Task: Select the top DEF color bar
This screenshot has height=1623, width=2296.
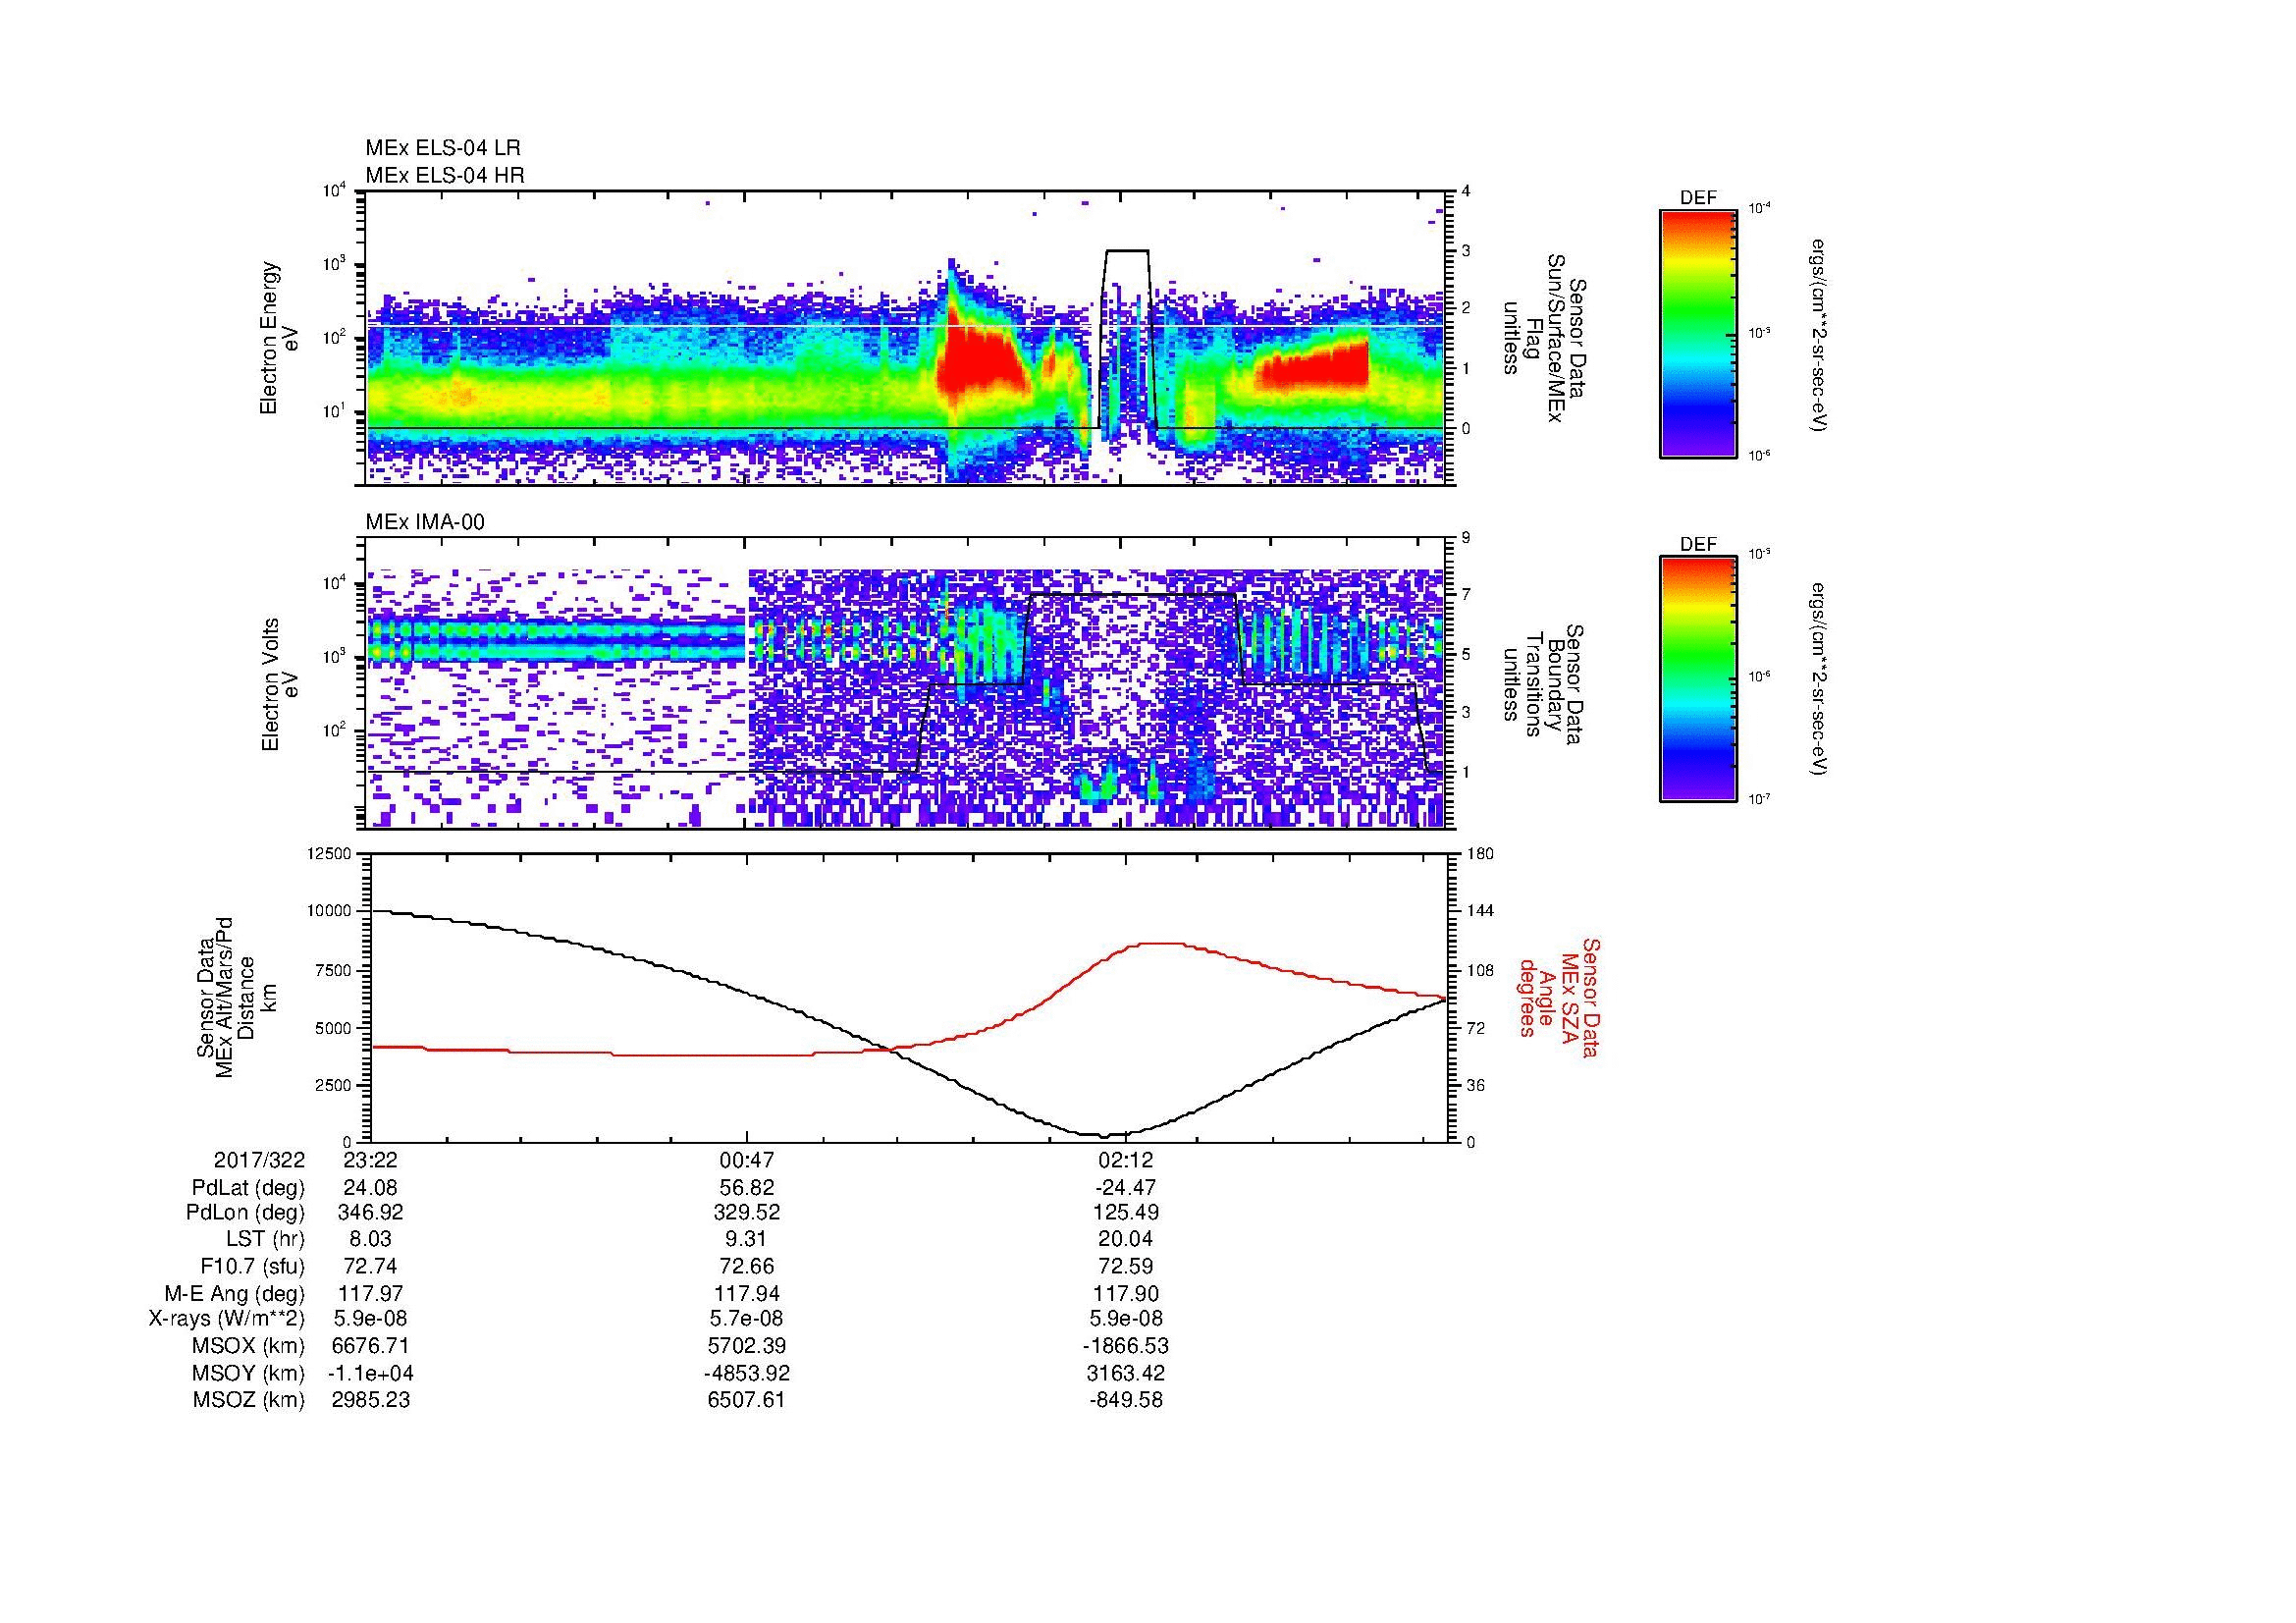Action: tap(1698, 333)
